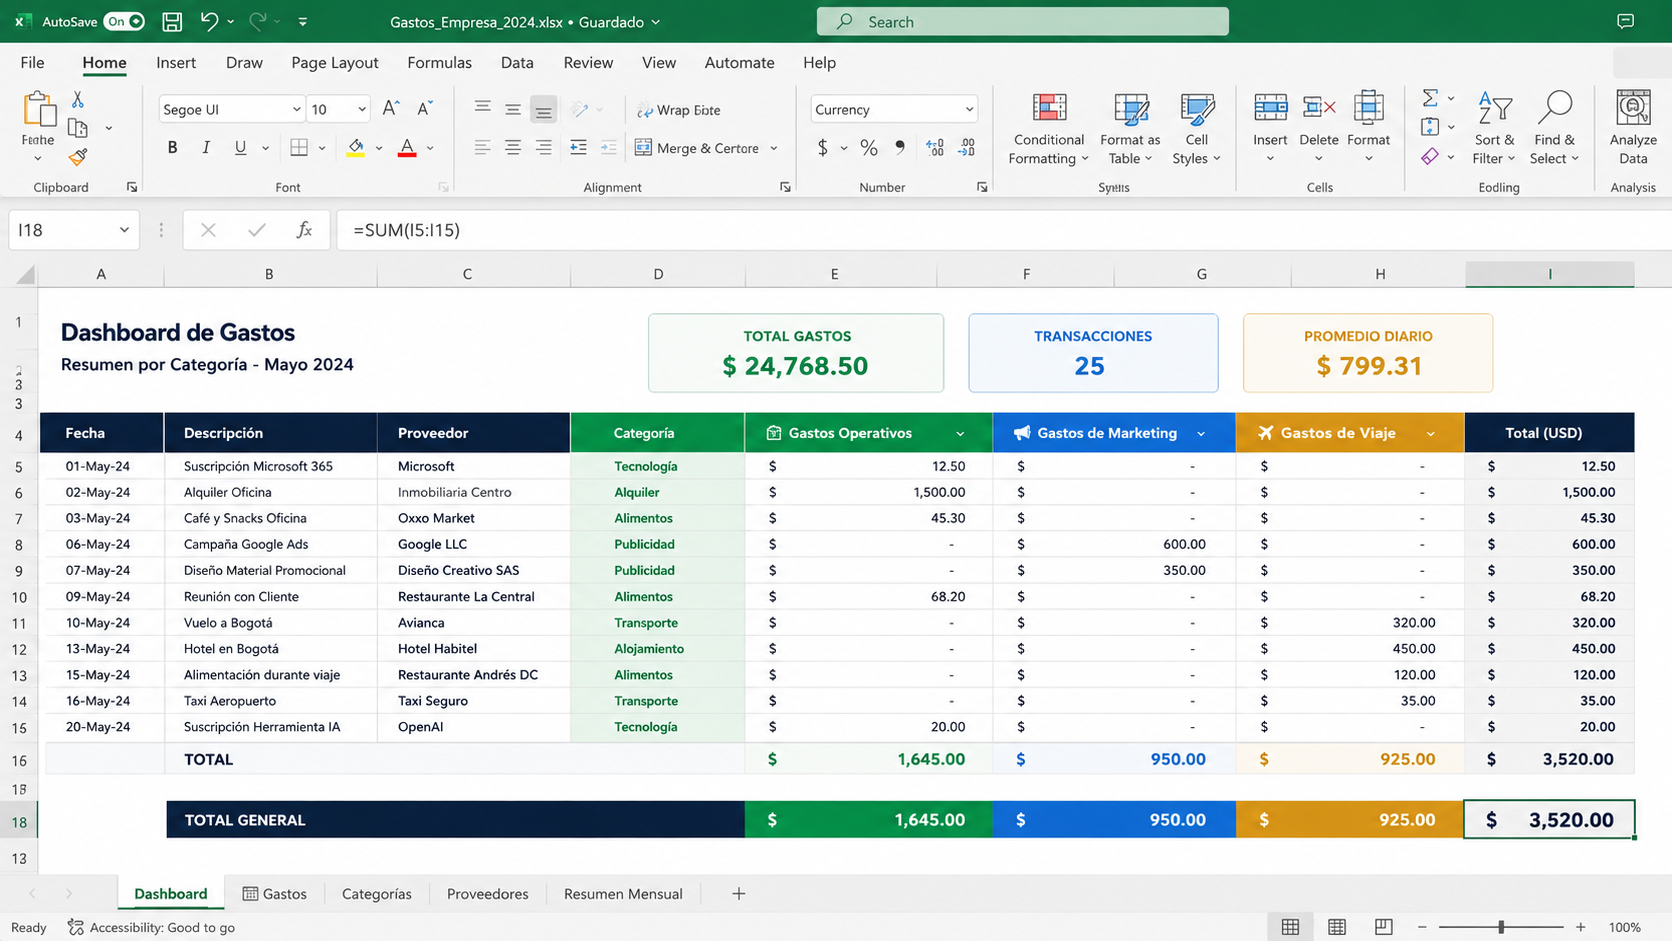The image size is (1672, 941).
Task: Add a new sheet with plus button
Action: click(x=738, y=893)
